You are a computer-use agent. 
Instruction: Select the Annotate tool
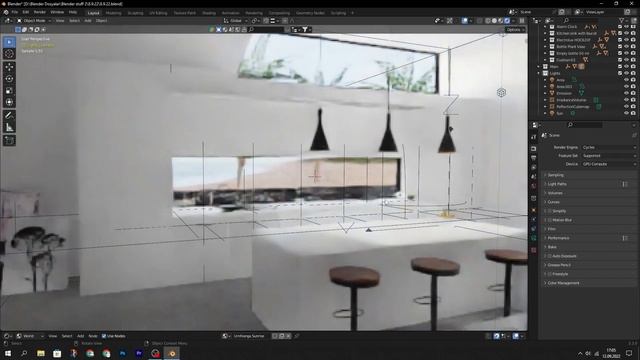9,116
